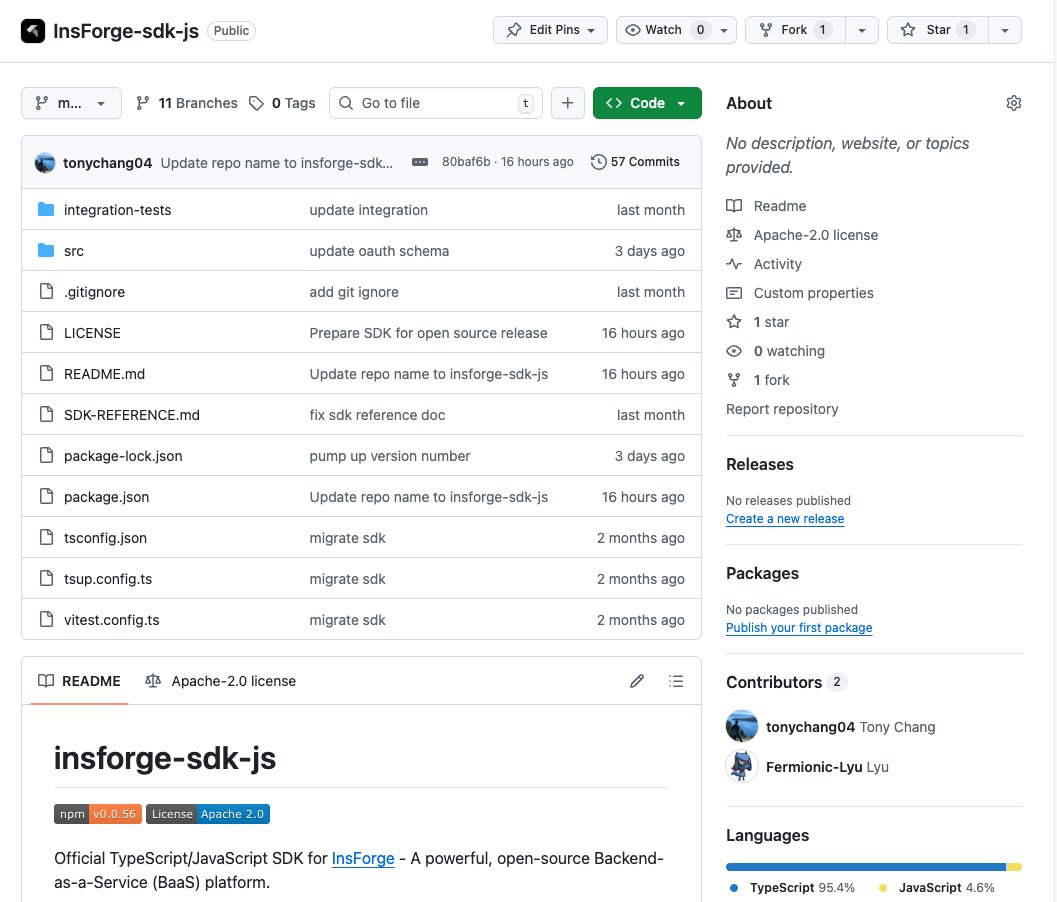The image size is (1057, 902).
Task: Click the Activity pulse icon
Action: click(x=734, y=264)
